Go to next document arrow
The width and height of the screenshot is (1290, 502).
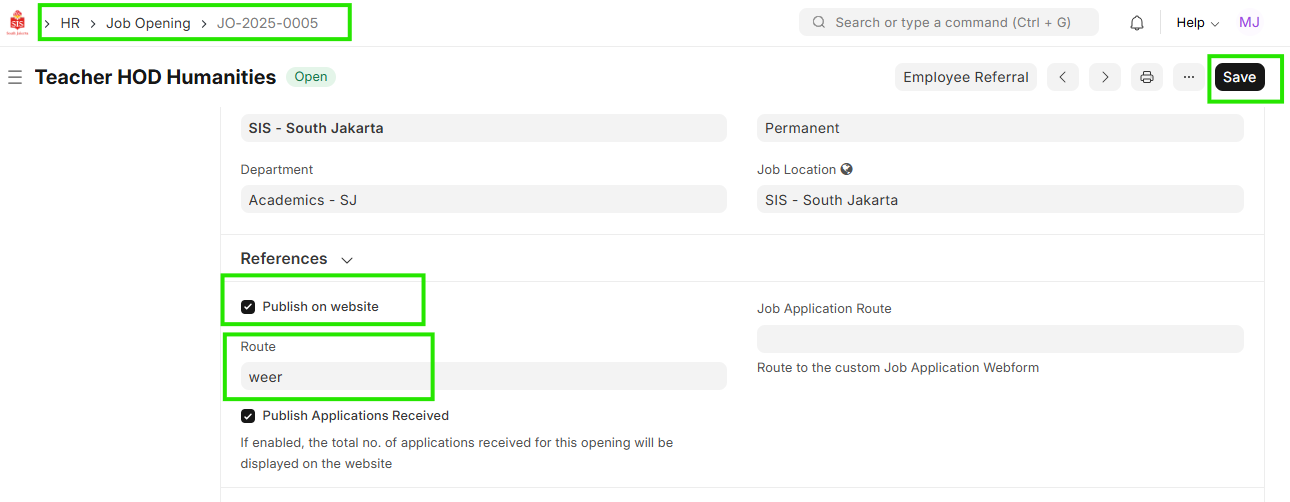point(1105,77)
